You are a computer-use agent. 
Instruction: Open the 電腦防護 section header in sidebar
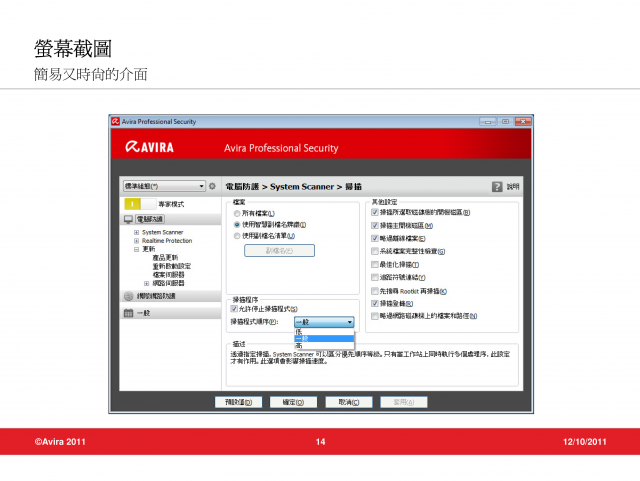[x=170, y=219]
